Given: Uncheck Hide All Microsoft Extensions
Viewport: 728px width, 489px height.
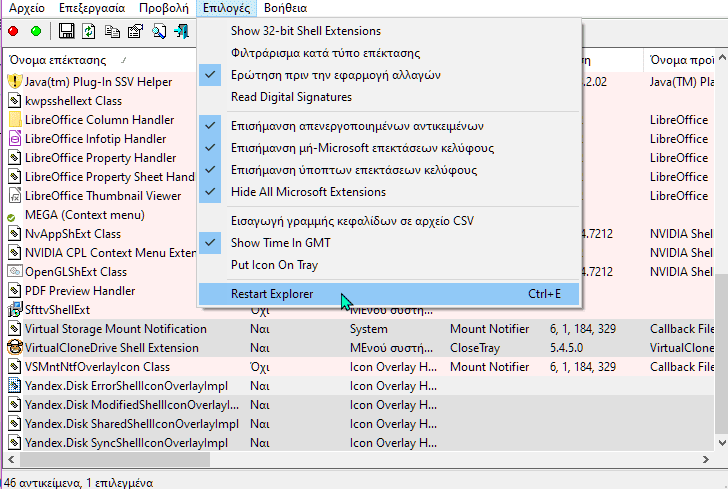Looking at the screenshot, I should coord(389,192).
